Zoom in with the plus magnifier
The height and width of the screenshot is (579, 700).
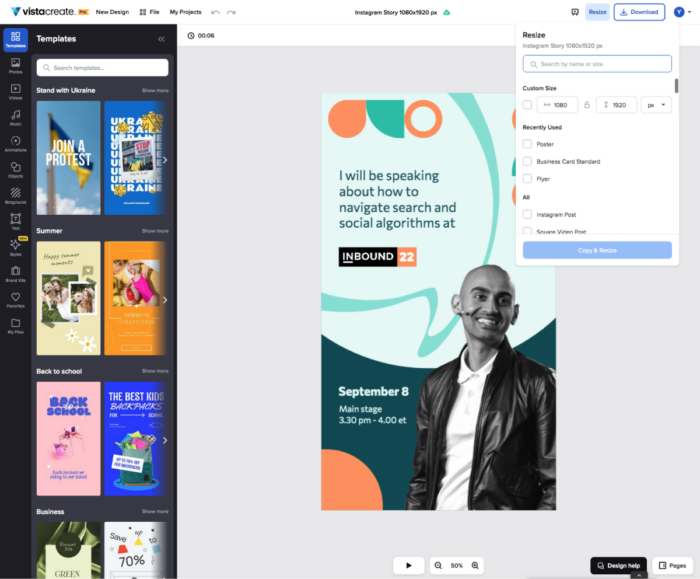(x=475, y=566)
